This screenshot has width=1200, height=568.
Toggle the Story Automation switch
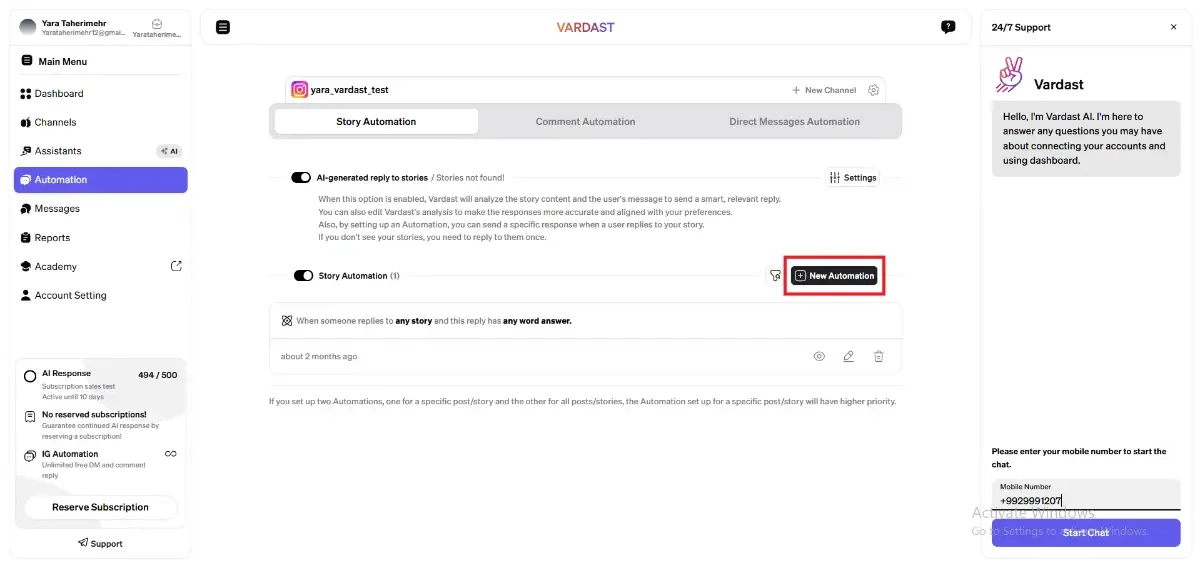pyautogui.click(x=303, y=276)
